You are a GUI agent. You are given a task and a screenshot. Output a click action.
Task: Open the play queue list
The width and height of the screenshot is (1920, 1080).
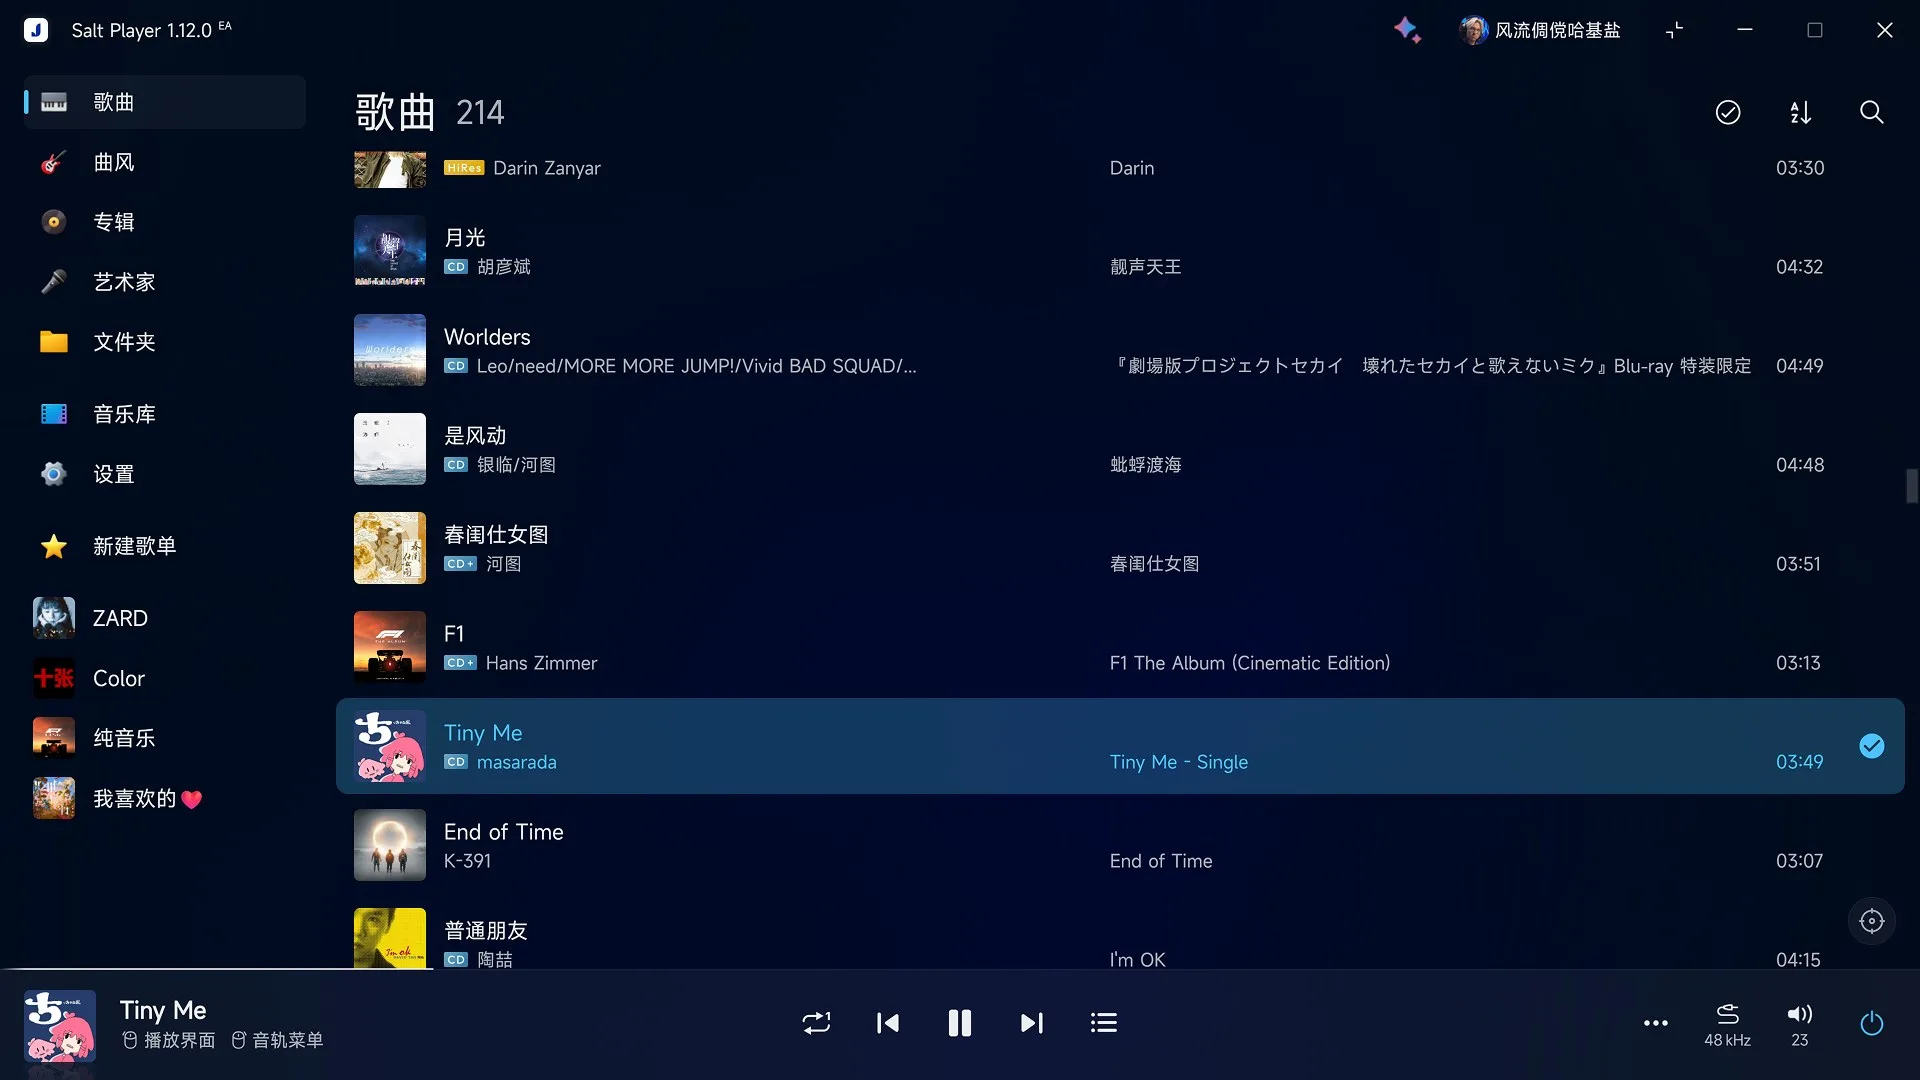pos(1103,1023)
